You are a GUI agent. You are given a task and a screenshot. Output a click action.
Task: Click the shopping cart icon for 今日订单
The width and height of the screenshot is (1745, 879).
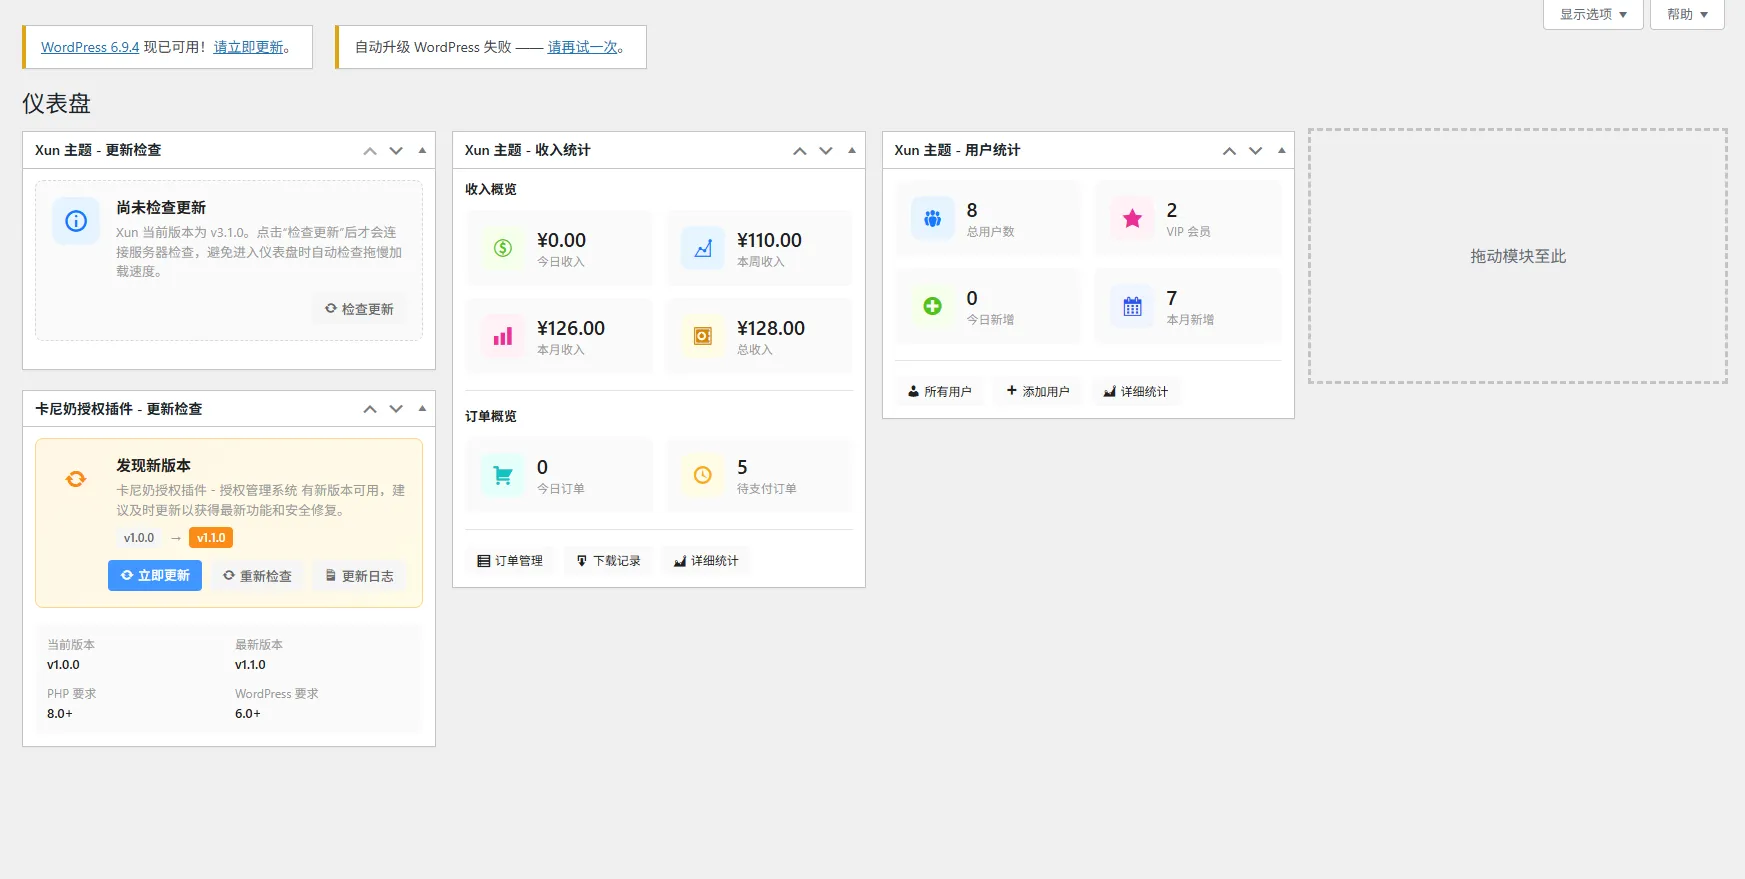click(503, 475)
